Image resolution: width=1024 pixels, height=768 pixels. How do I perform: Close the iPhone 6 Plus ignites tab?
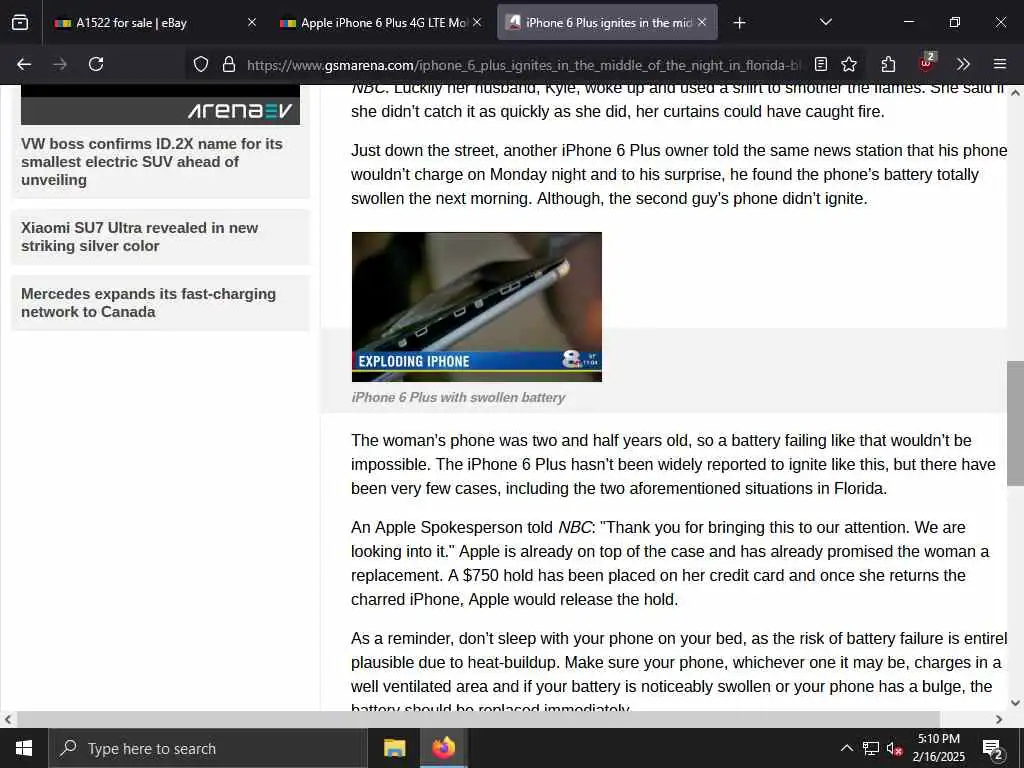pyautogui.click(x=702, y=22)
